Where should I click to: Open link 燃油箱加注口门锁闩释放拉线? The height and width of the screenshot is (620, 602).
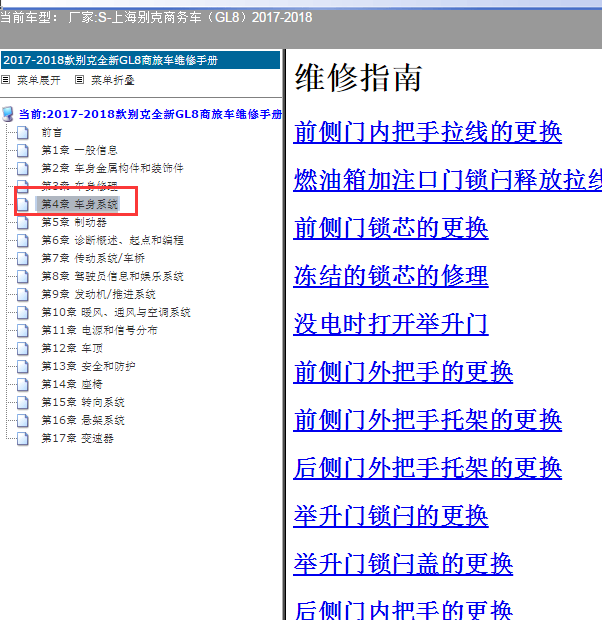pyautogui.click(x=448, y=180)
